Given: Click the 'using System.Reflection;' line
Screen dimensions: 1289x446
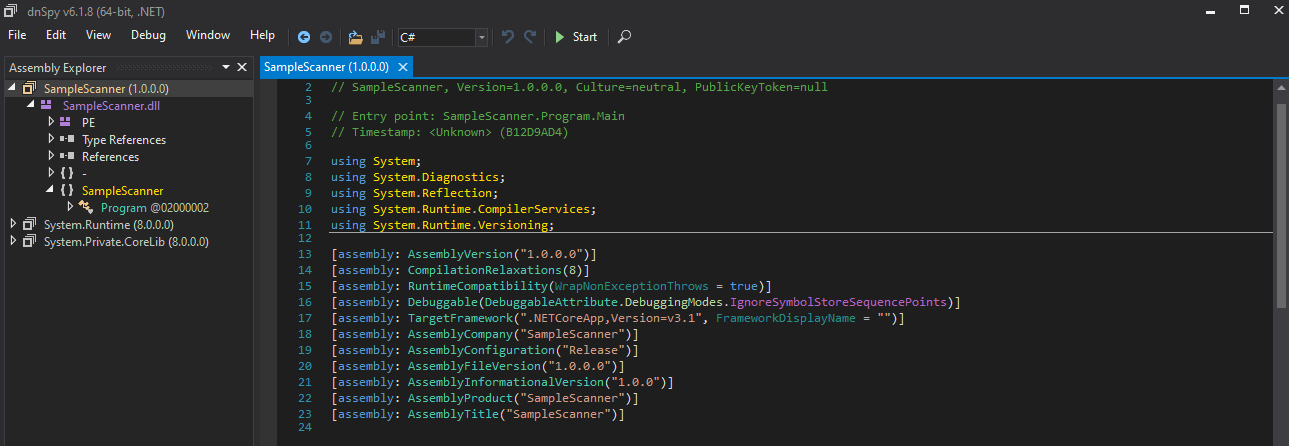Looking at the screenshot, I should tap(414, 194).
